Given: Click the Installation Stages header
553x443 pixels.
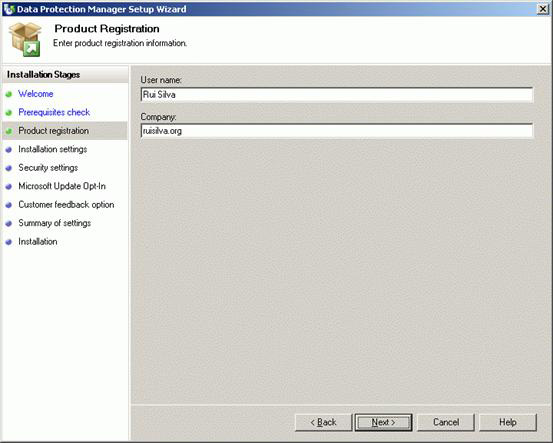Looking at the screenshot, I should (x=43, y=74).
